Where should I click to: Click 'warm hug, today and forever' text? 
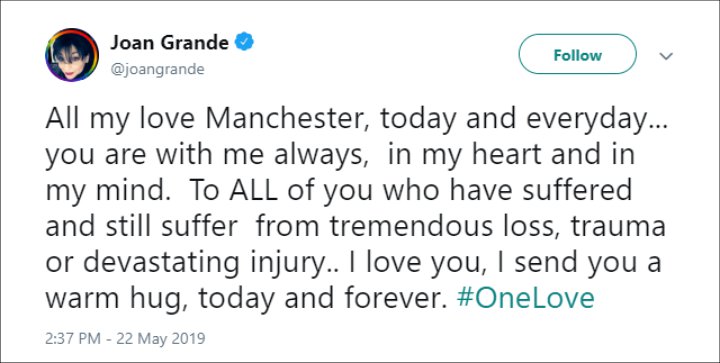[x=246, y=299]
